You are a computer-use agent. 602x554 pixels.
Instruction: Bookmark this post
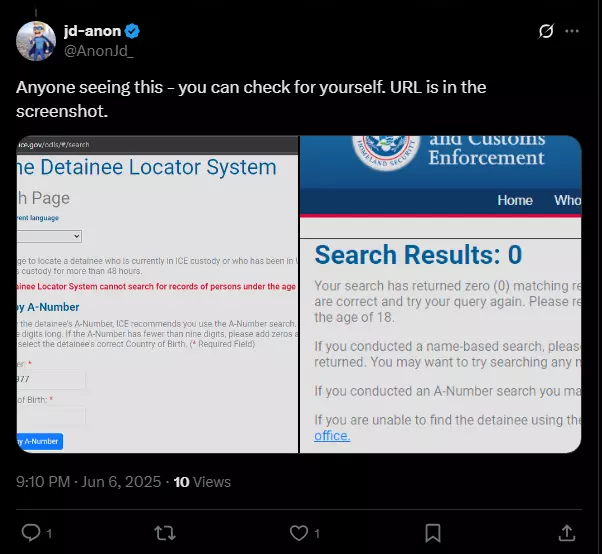[x=433, y=533]
